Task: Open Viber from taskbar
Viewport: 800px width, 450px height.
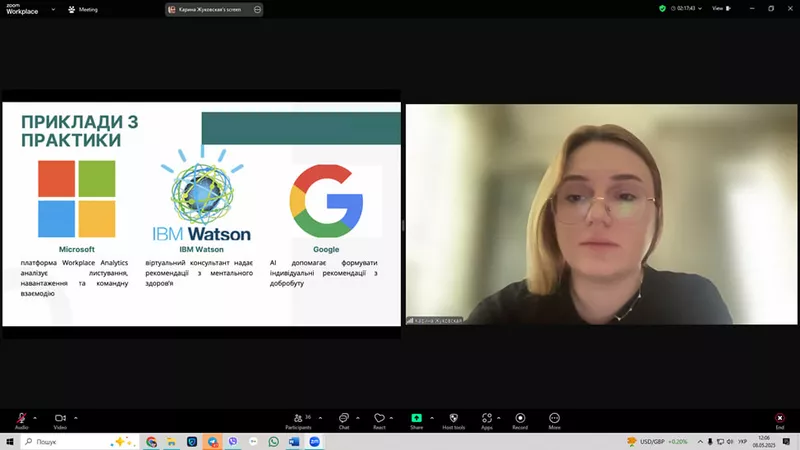Action: point(233,442)
